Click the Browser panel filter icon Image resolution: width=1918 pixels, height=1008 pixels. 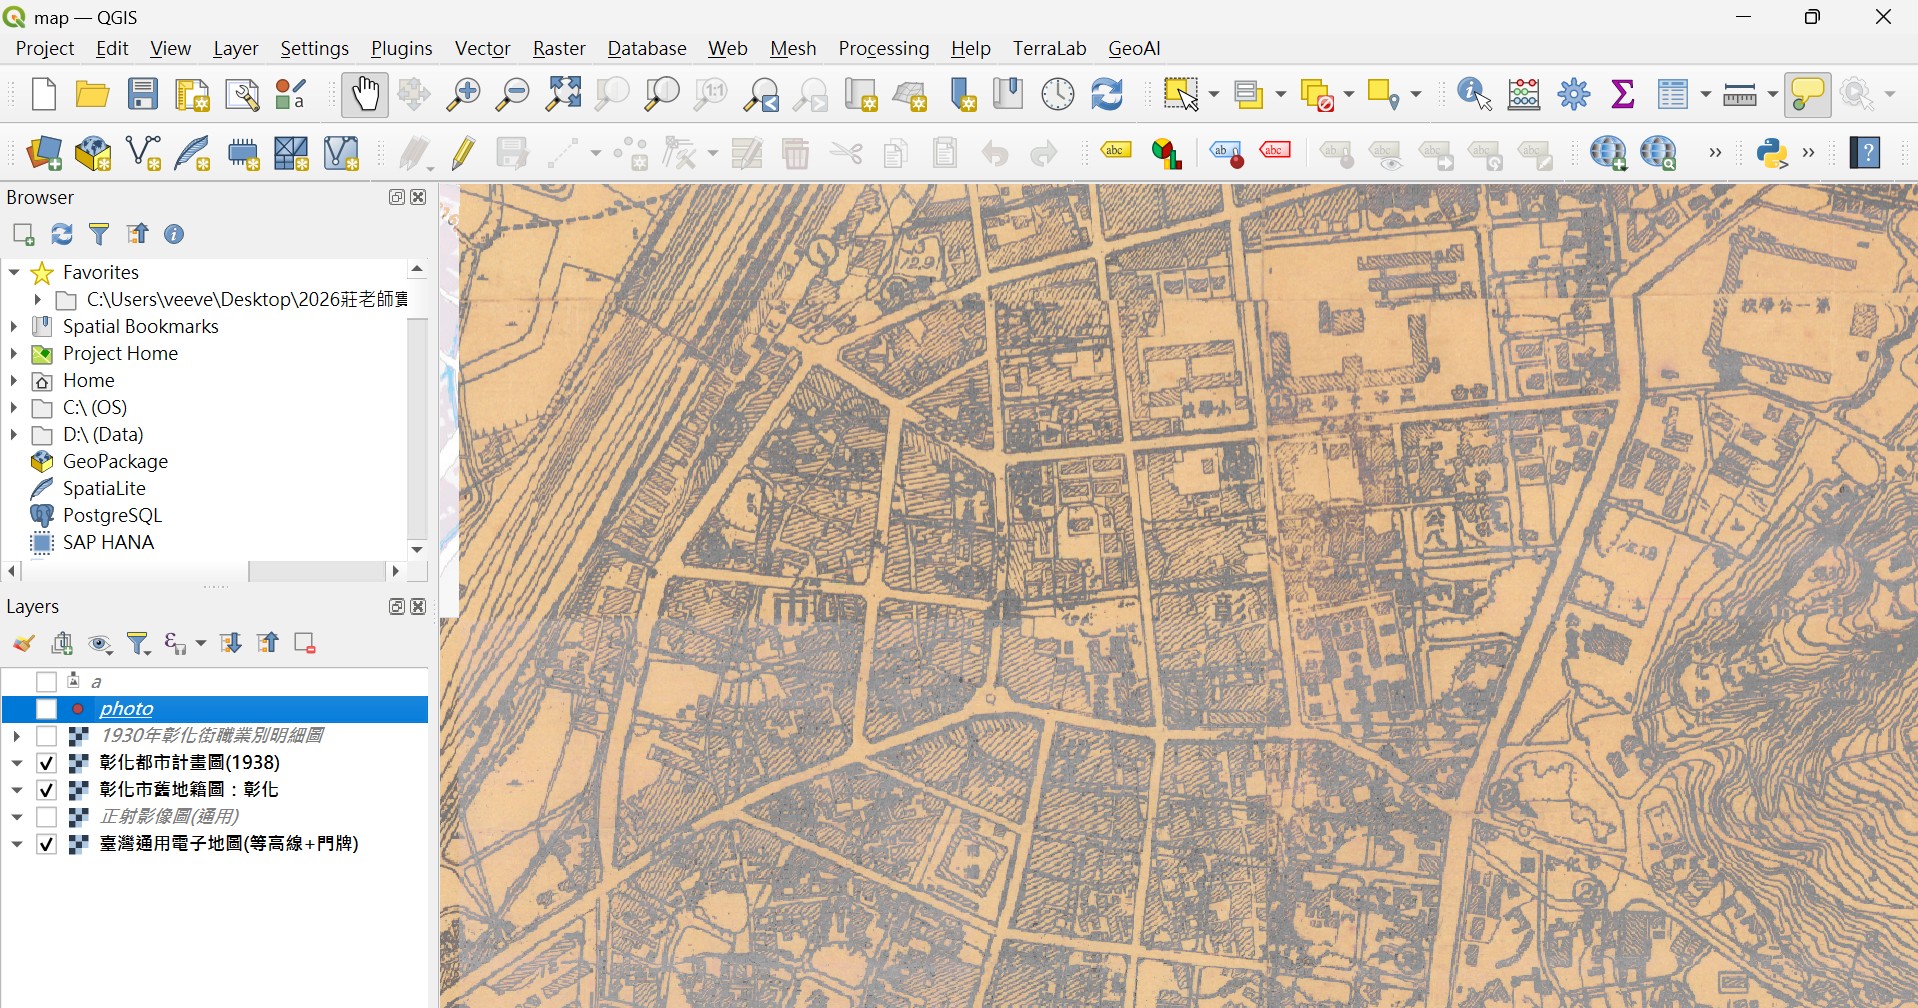click(99, 234)
